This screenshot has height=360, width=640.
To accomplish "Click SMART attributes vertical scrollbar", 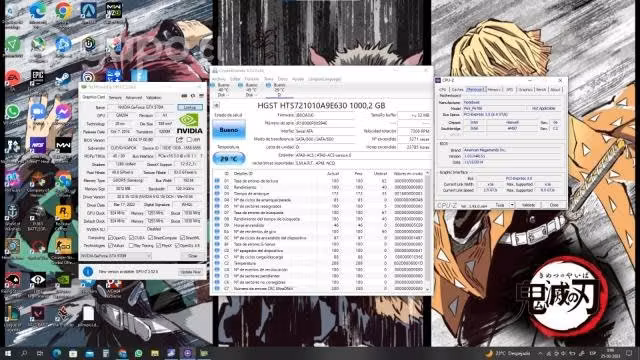I will [427, 231].
